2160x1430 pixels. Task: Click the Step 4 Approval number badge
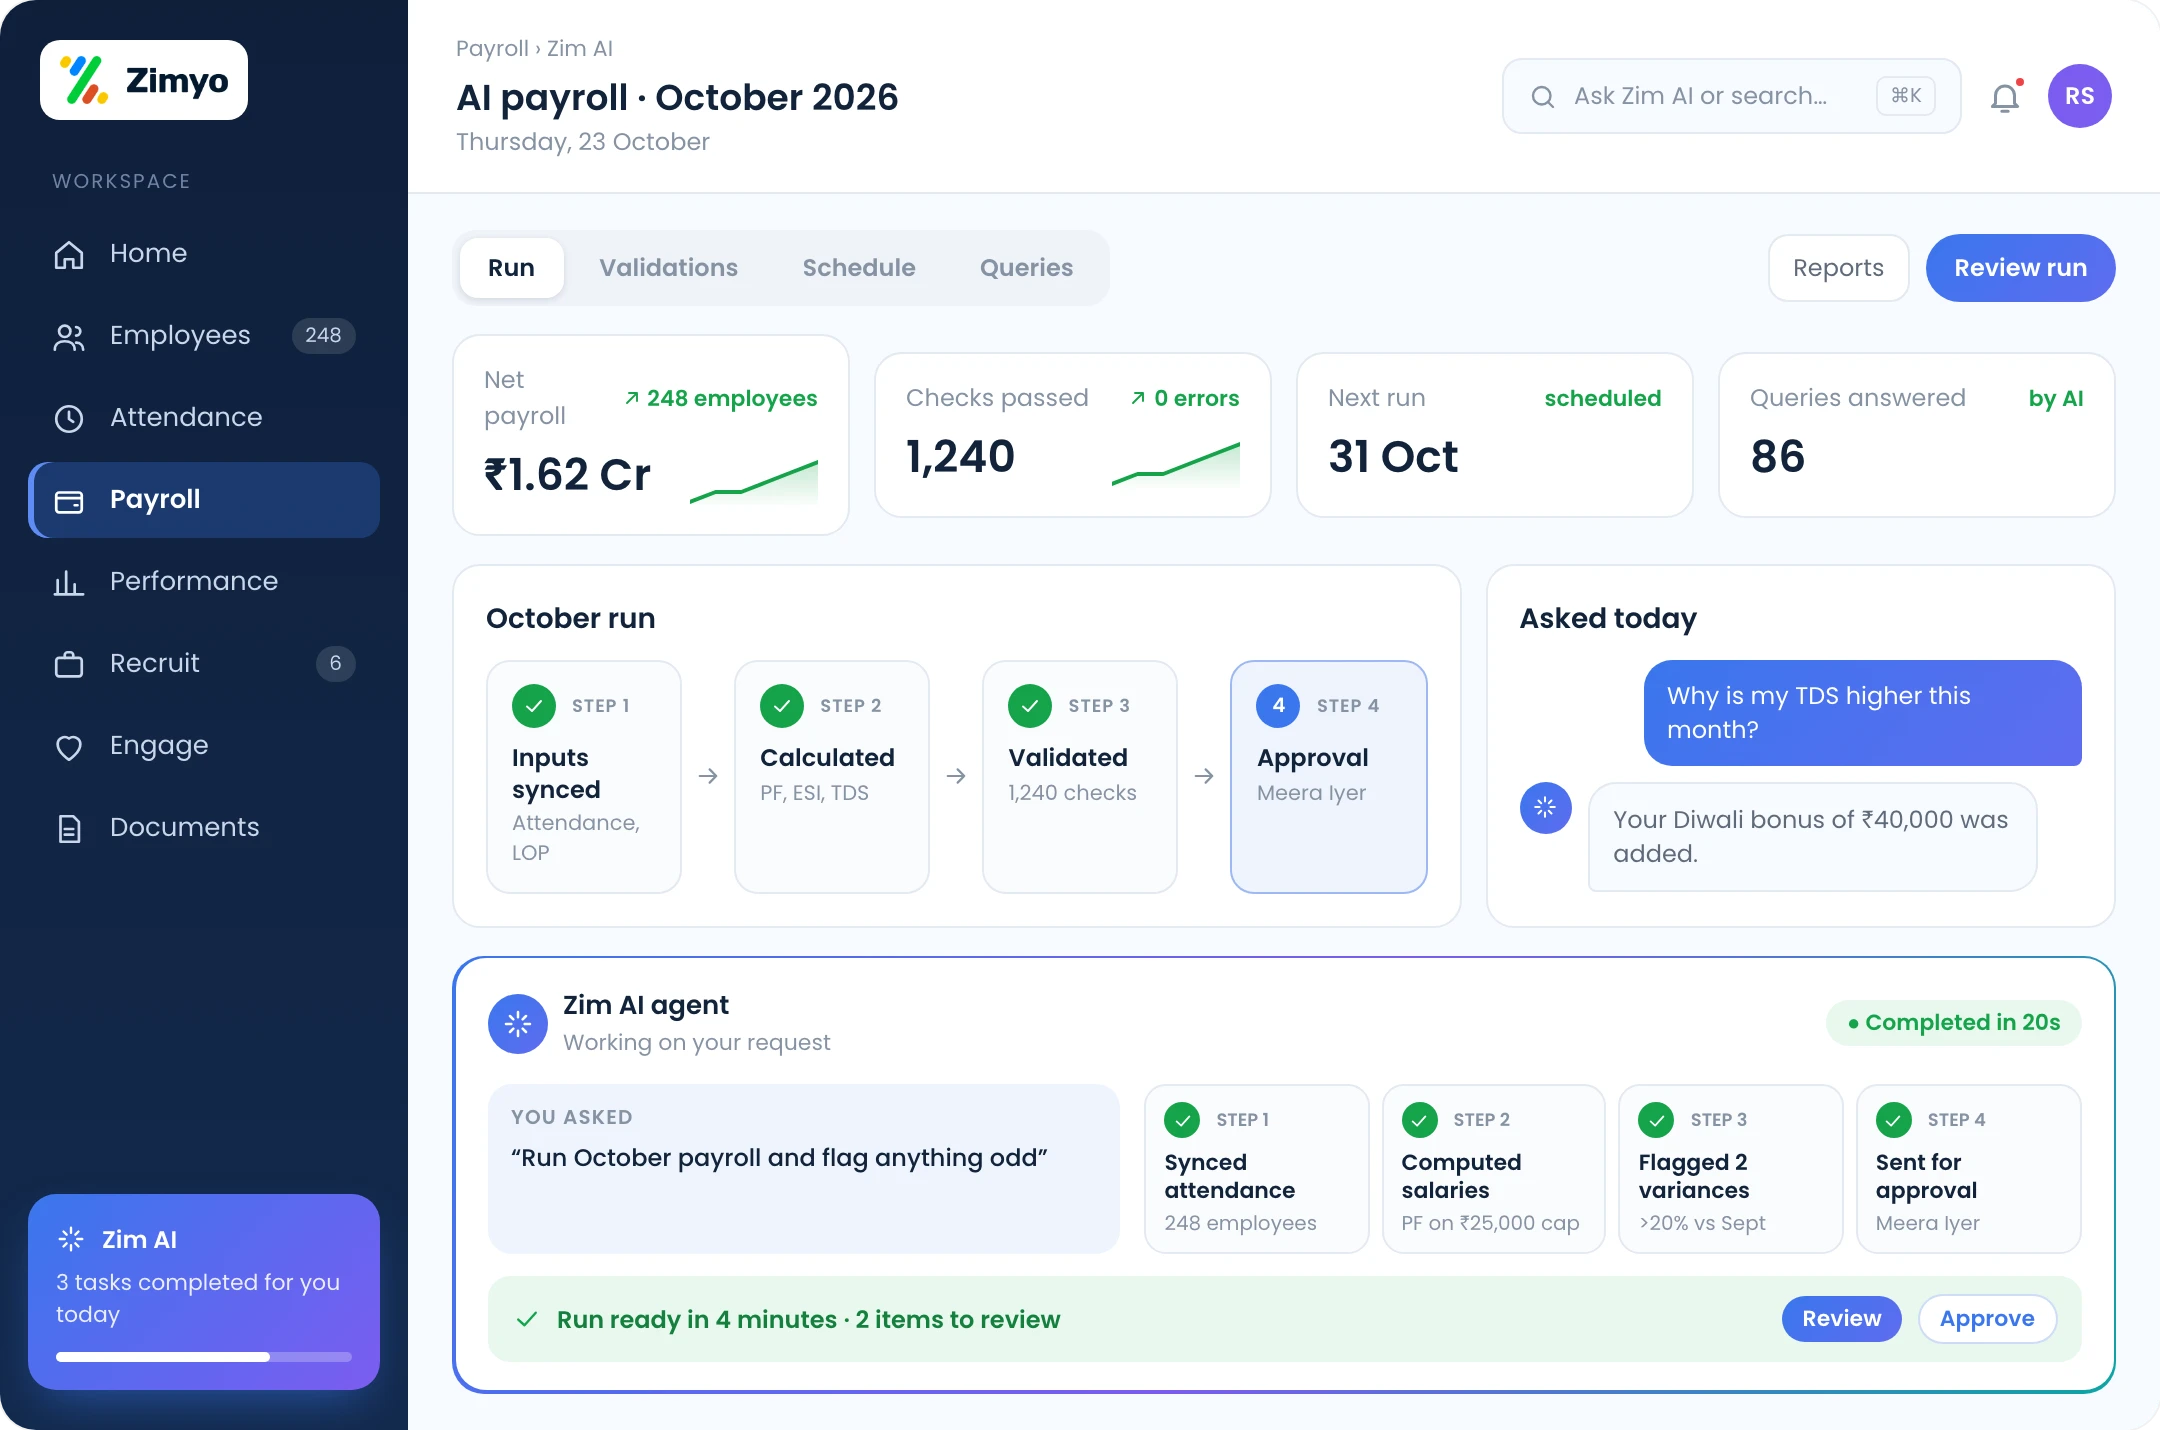pyautogui.click(x=1278, y=705)
